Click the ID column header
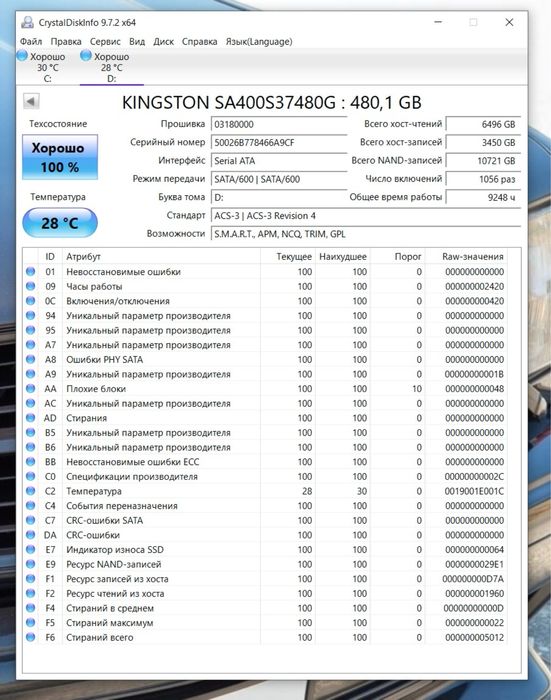 pyautogui.click(x=50, y=257)
